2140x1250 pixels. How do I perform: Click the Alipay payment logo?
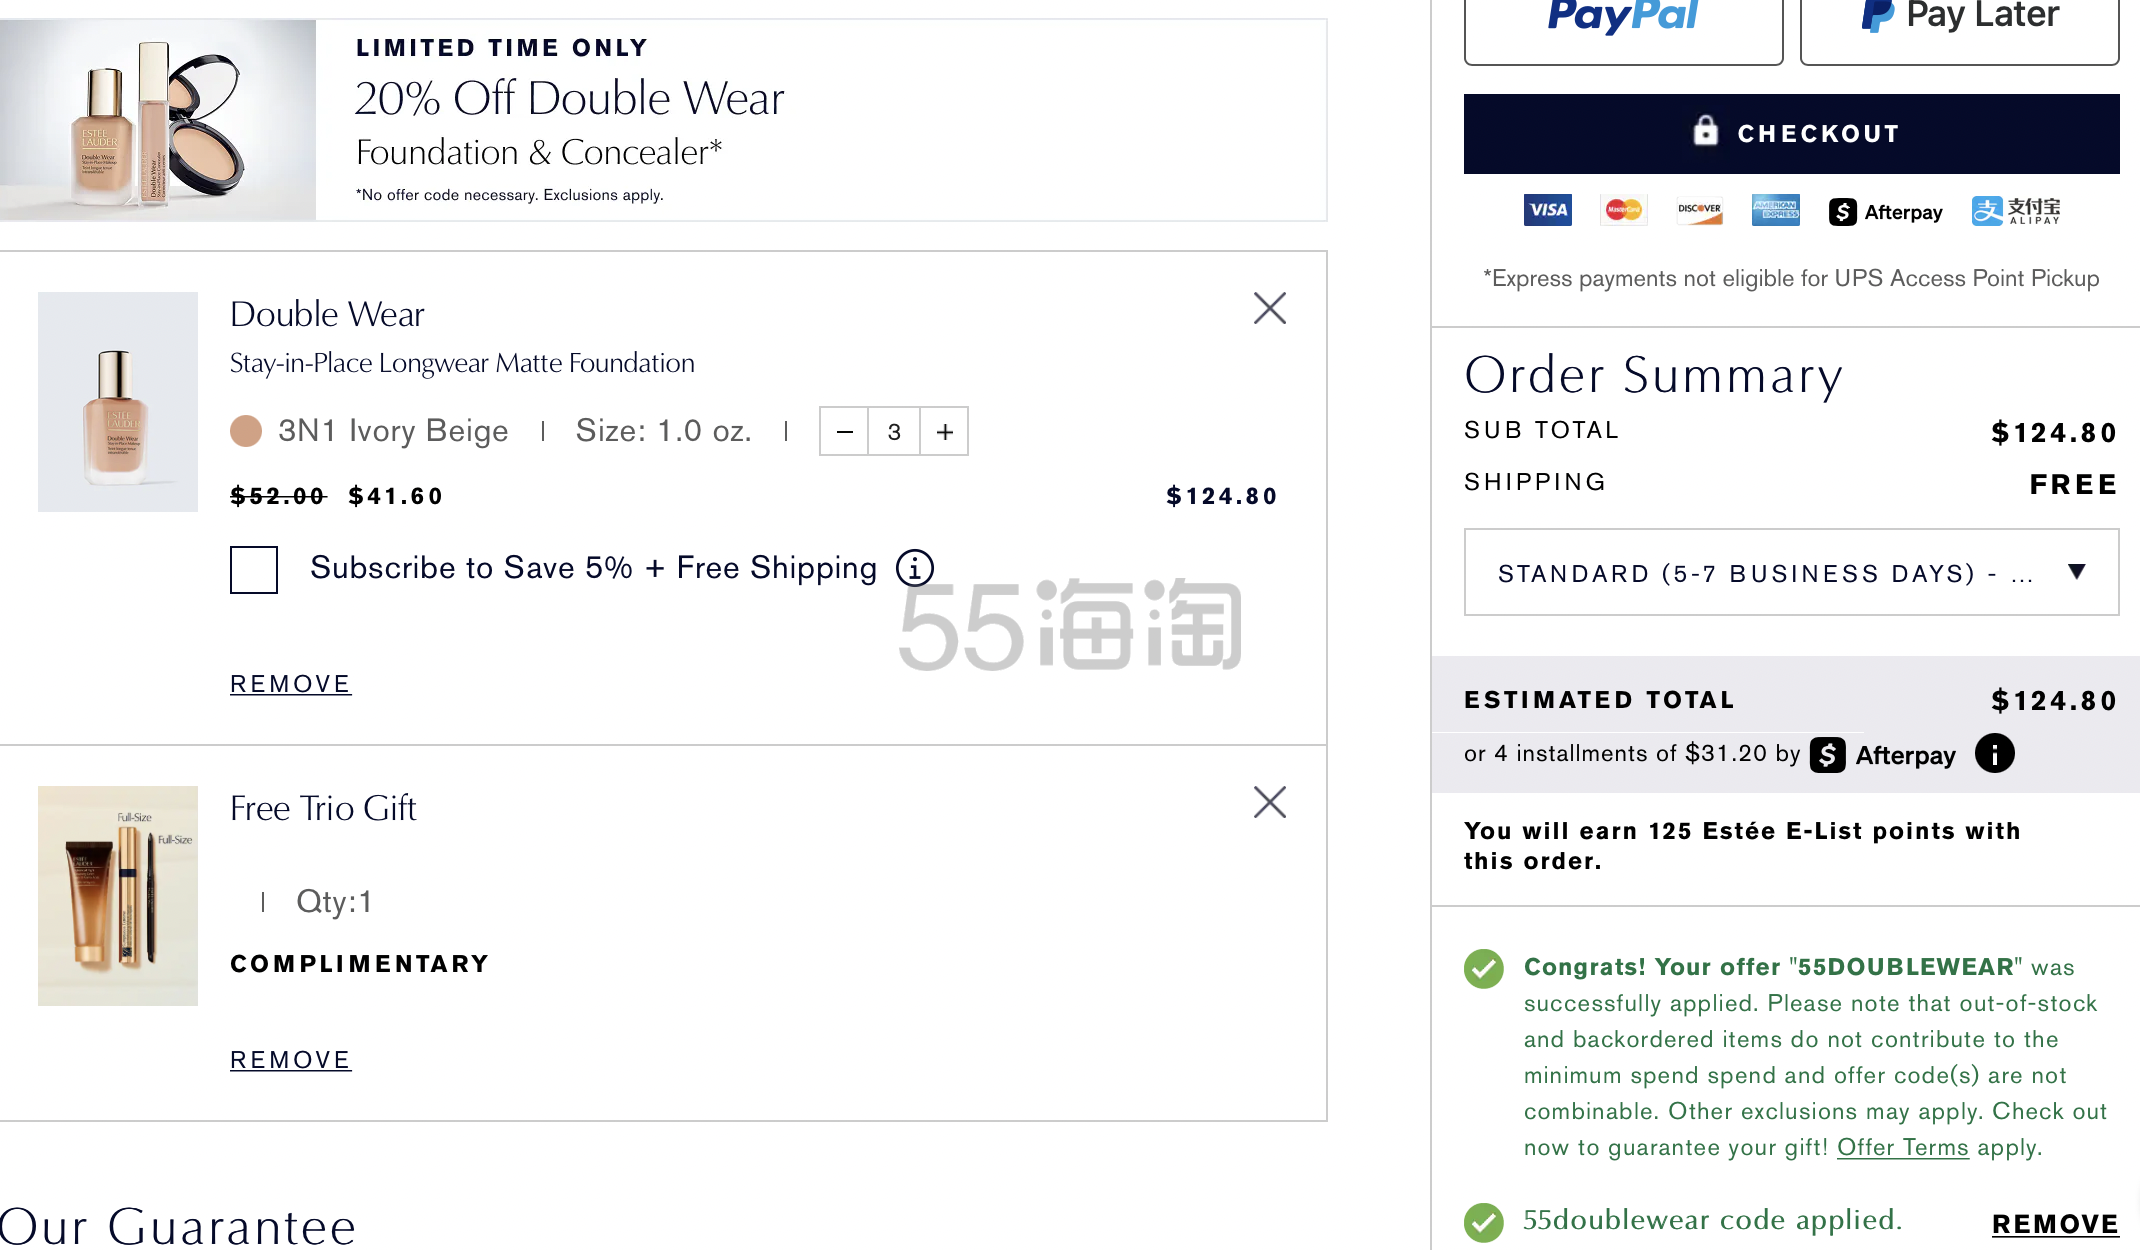(2015, 210)
